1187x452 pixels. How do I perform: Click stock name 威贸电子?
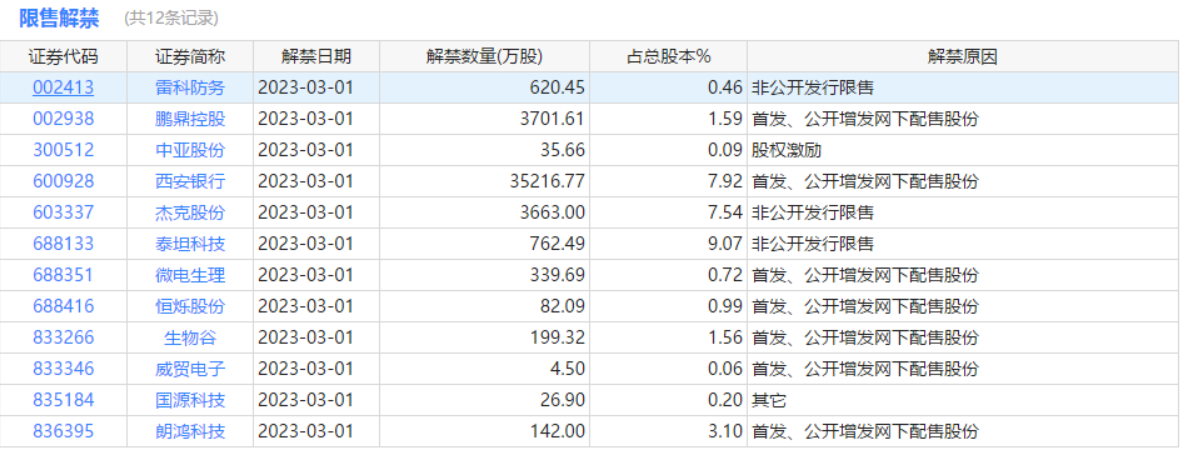190,369
